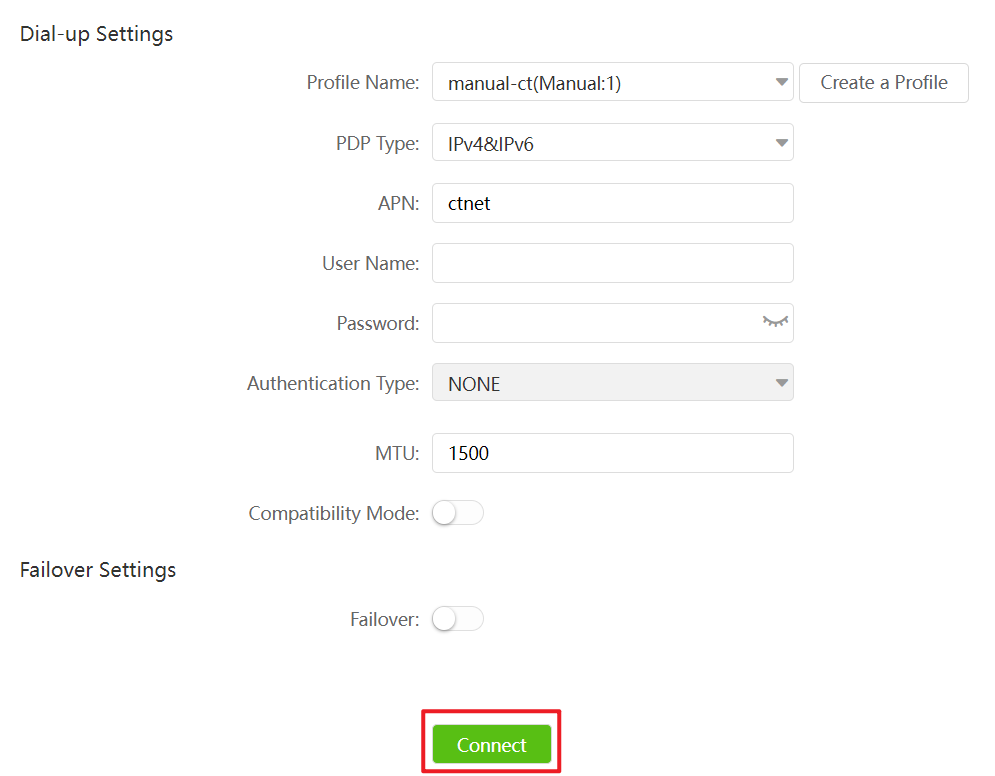Click the PDP Type label text
The height and width of the screenshot is (776, 995).
[x=377, y=143]
